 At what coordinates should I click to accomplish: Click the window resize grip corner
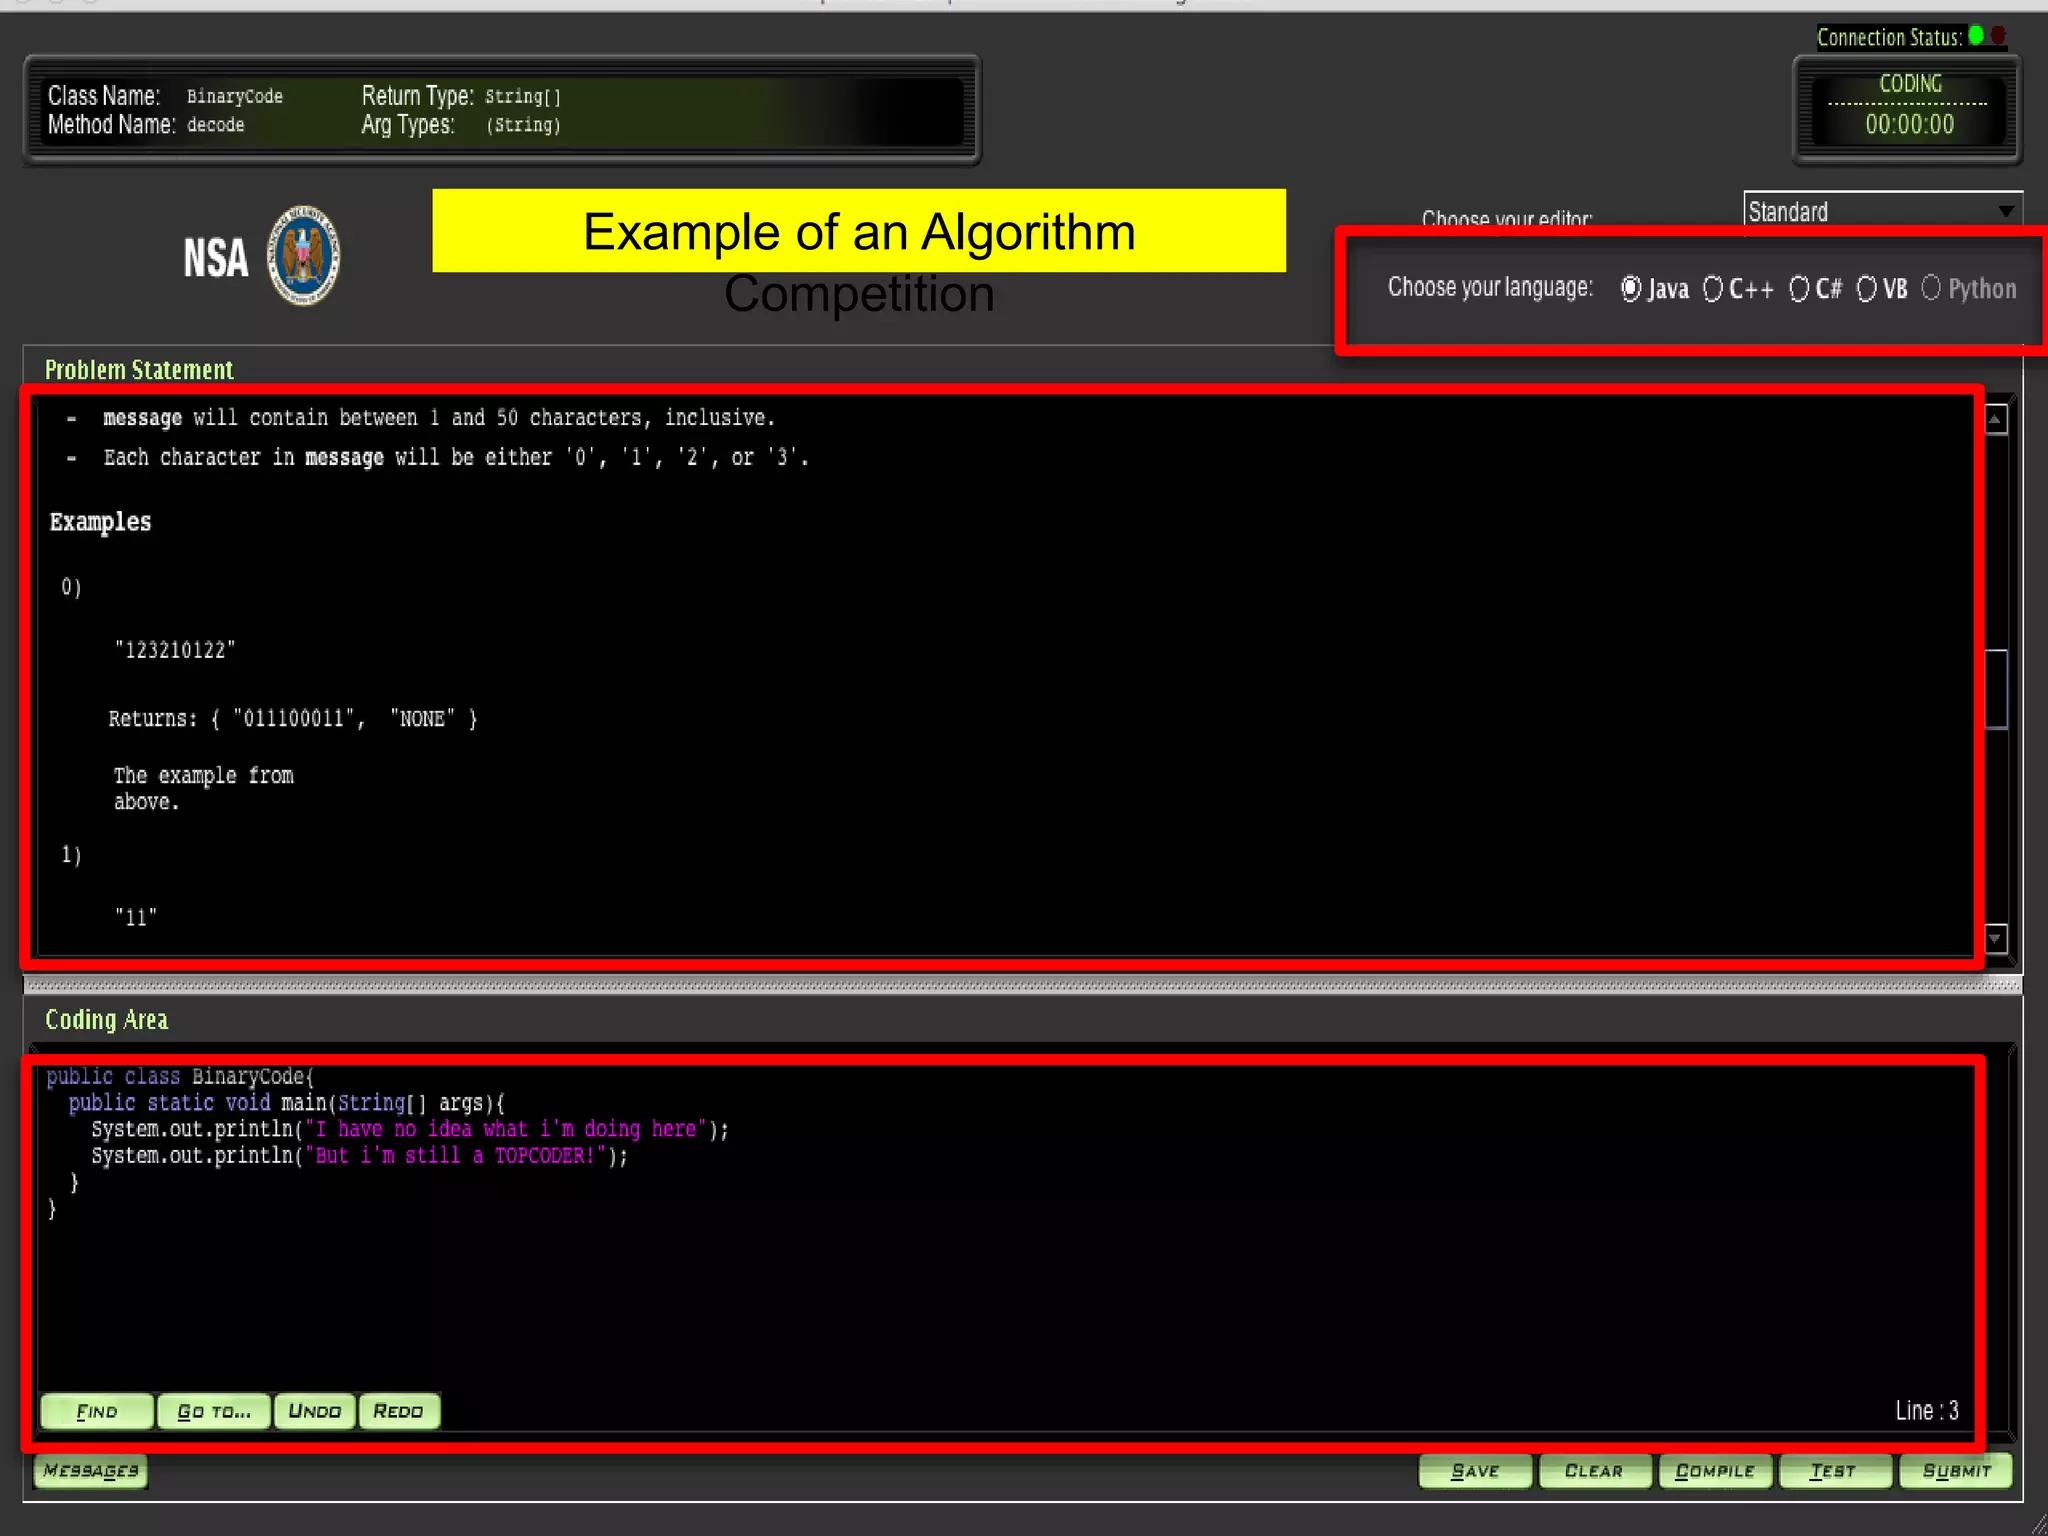pos(2038,1524)
